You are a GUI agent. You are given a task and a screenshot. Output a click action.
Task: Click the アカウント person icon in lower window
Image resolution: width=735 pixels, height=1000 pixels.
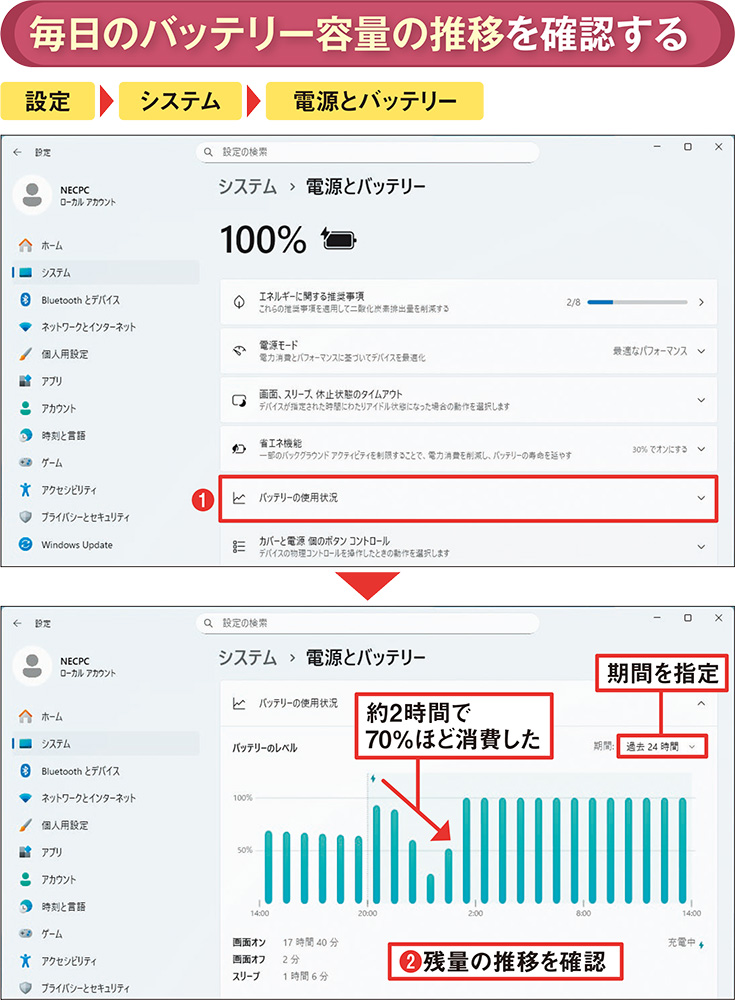26,879
